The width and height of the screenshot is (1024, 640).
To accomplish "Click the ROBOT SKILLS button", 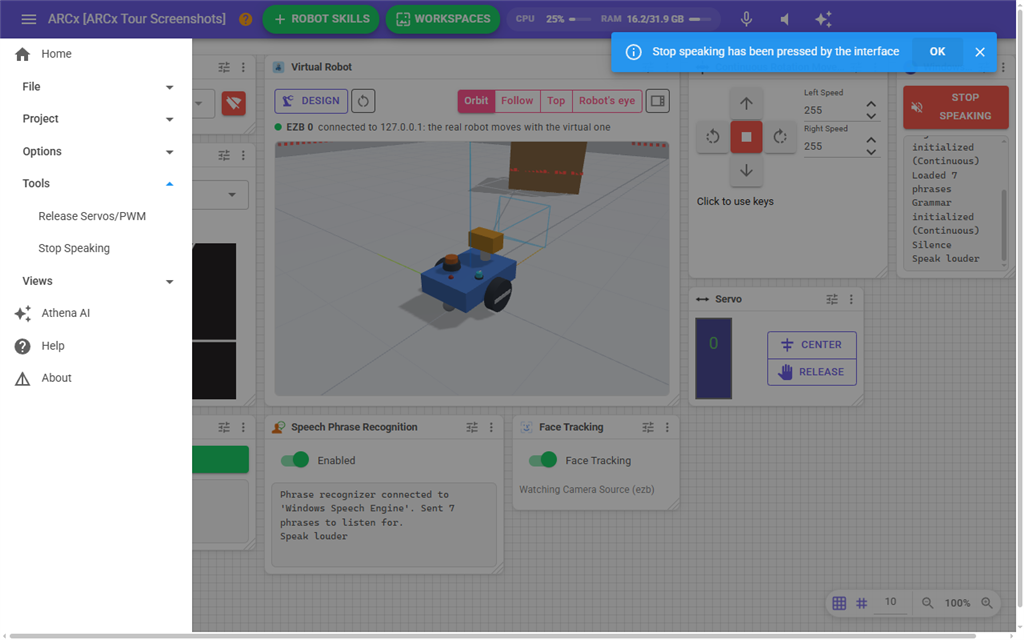I will click(x=321, y=19).
